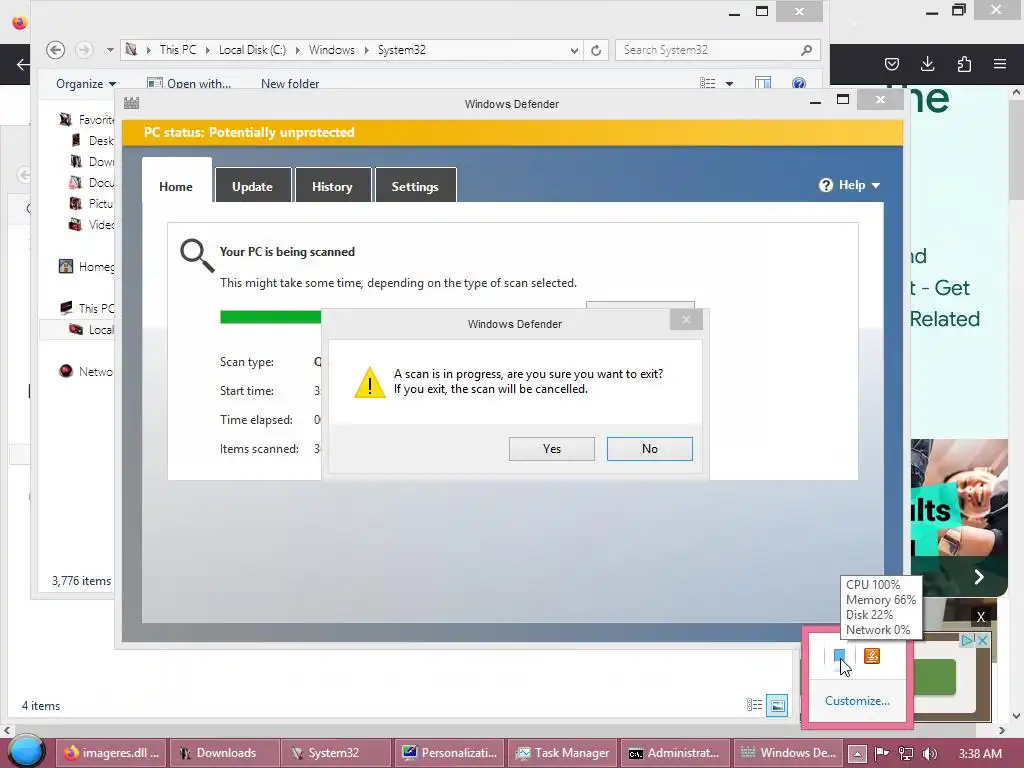Image resolution: width=1024 pixels, height=768 pixels.
Task: Toggle the preview pane icon
Action: pyautogui.click(x=763, y=83)
